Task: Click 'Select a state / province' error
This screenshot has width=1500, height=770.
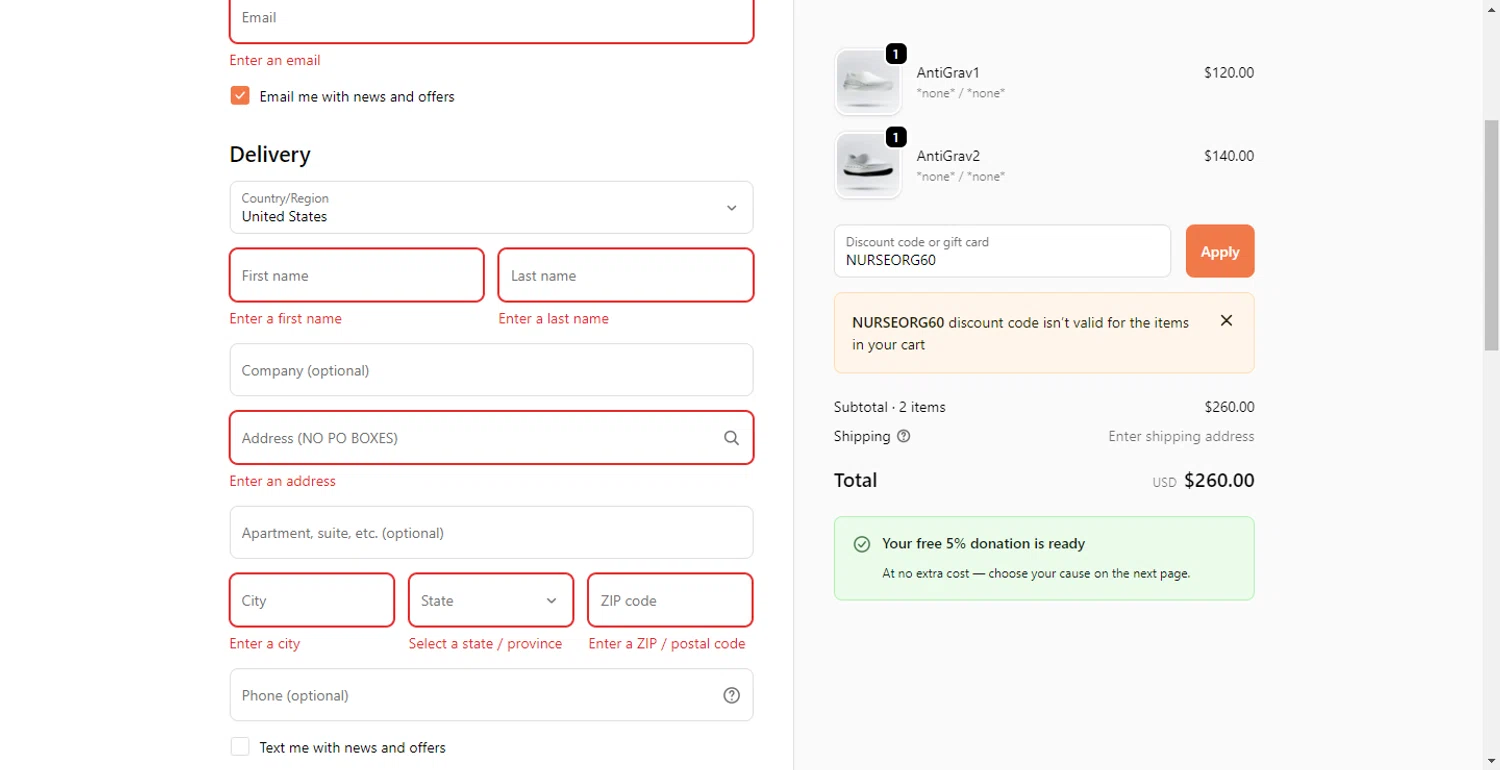Action: (x=485, y=643)
